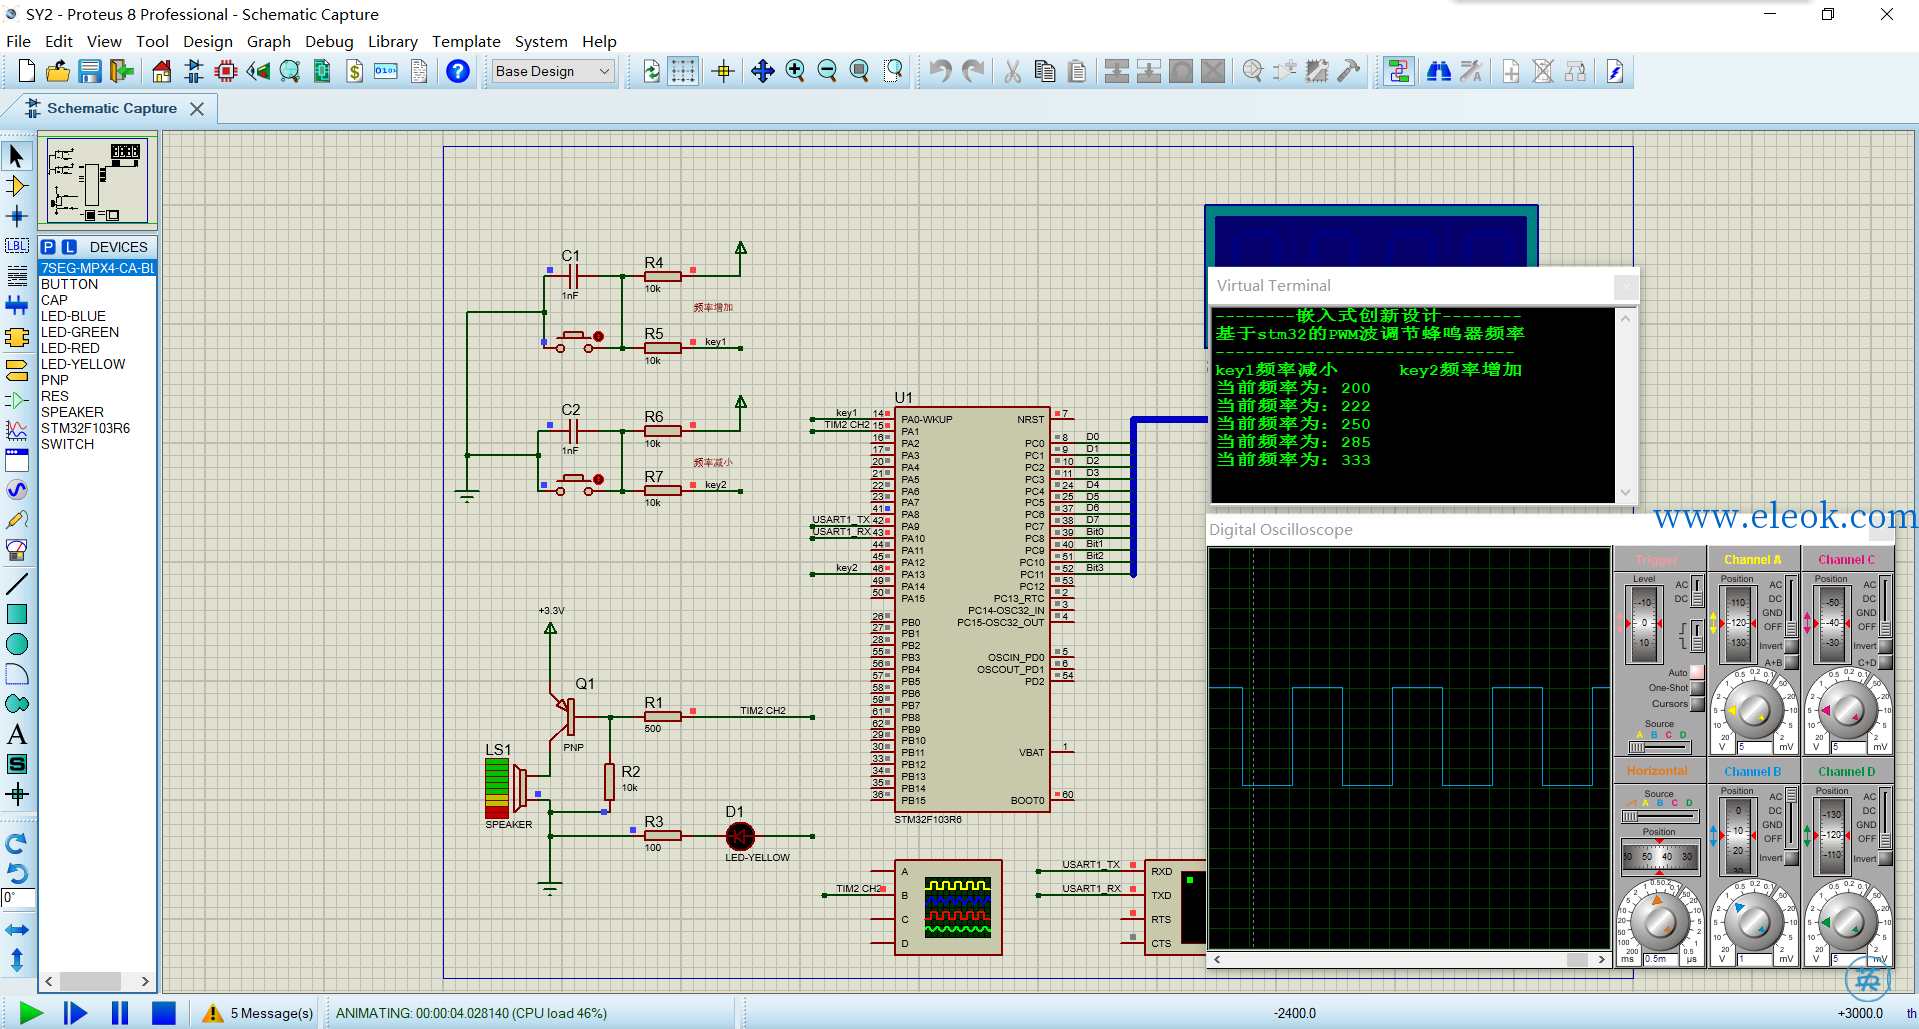This screenshot has height=1029, width=1919.
Task: Click the Zoom Out magnifier icon
Action: [827, 71]
